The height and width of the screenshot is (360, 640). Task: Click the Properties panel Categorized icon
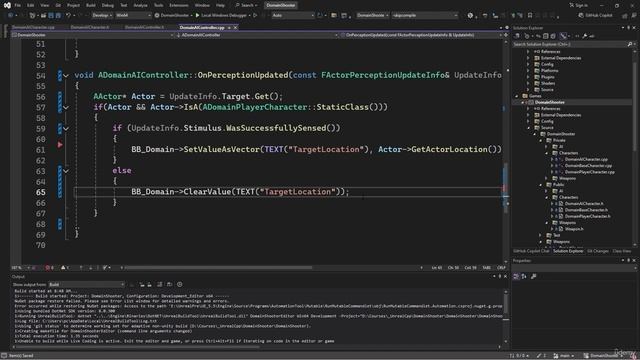click(x=516, y=277)
